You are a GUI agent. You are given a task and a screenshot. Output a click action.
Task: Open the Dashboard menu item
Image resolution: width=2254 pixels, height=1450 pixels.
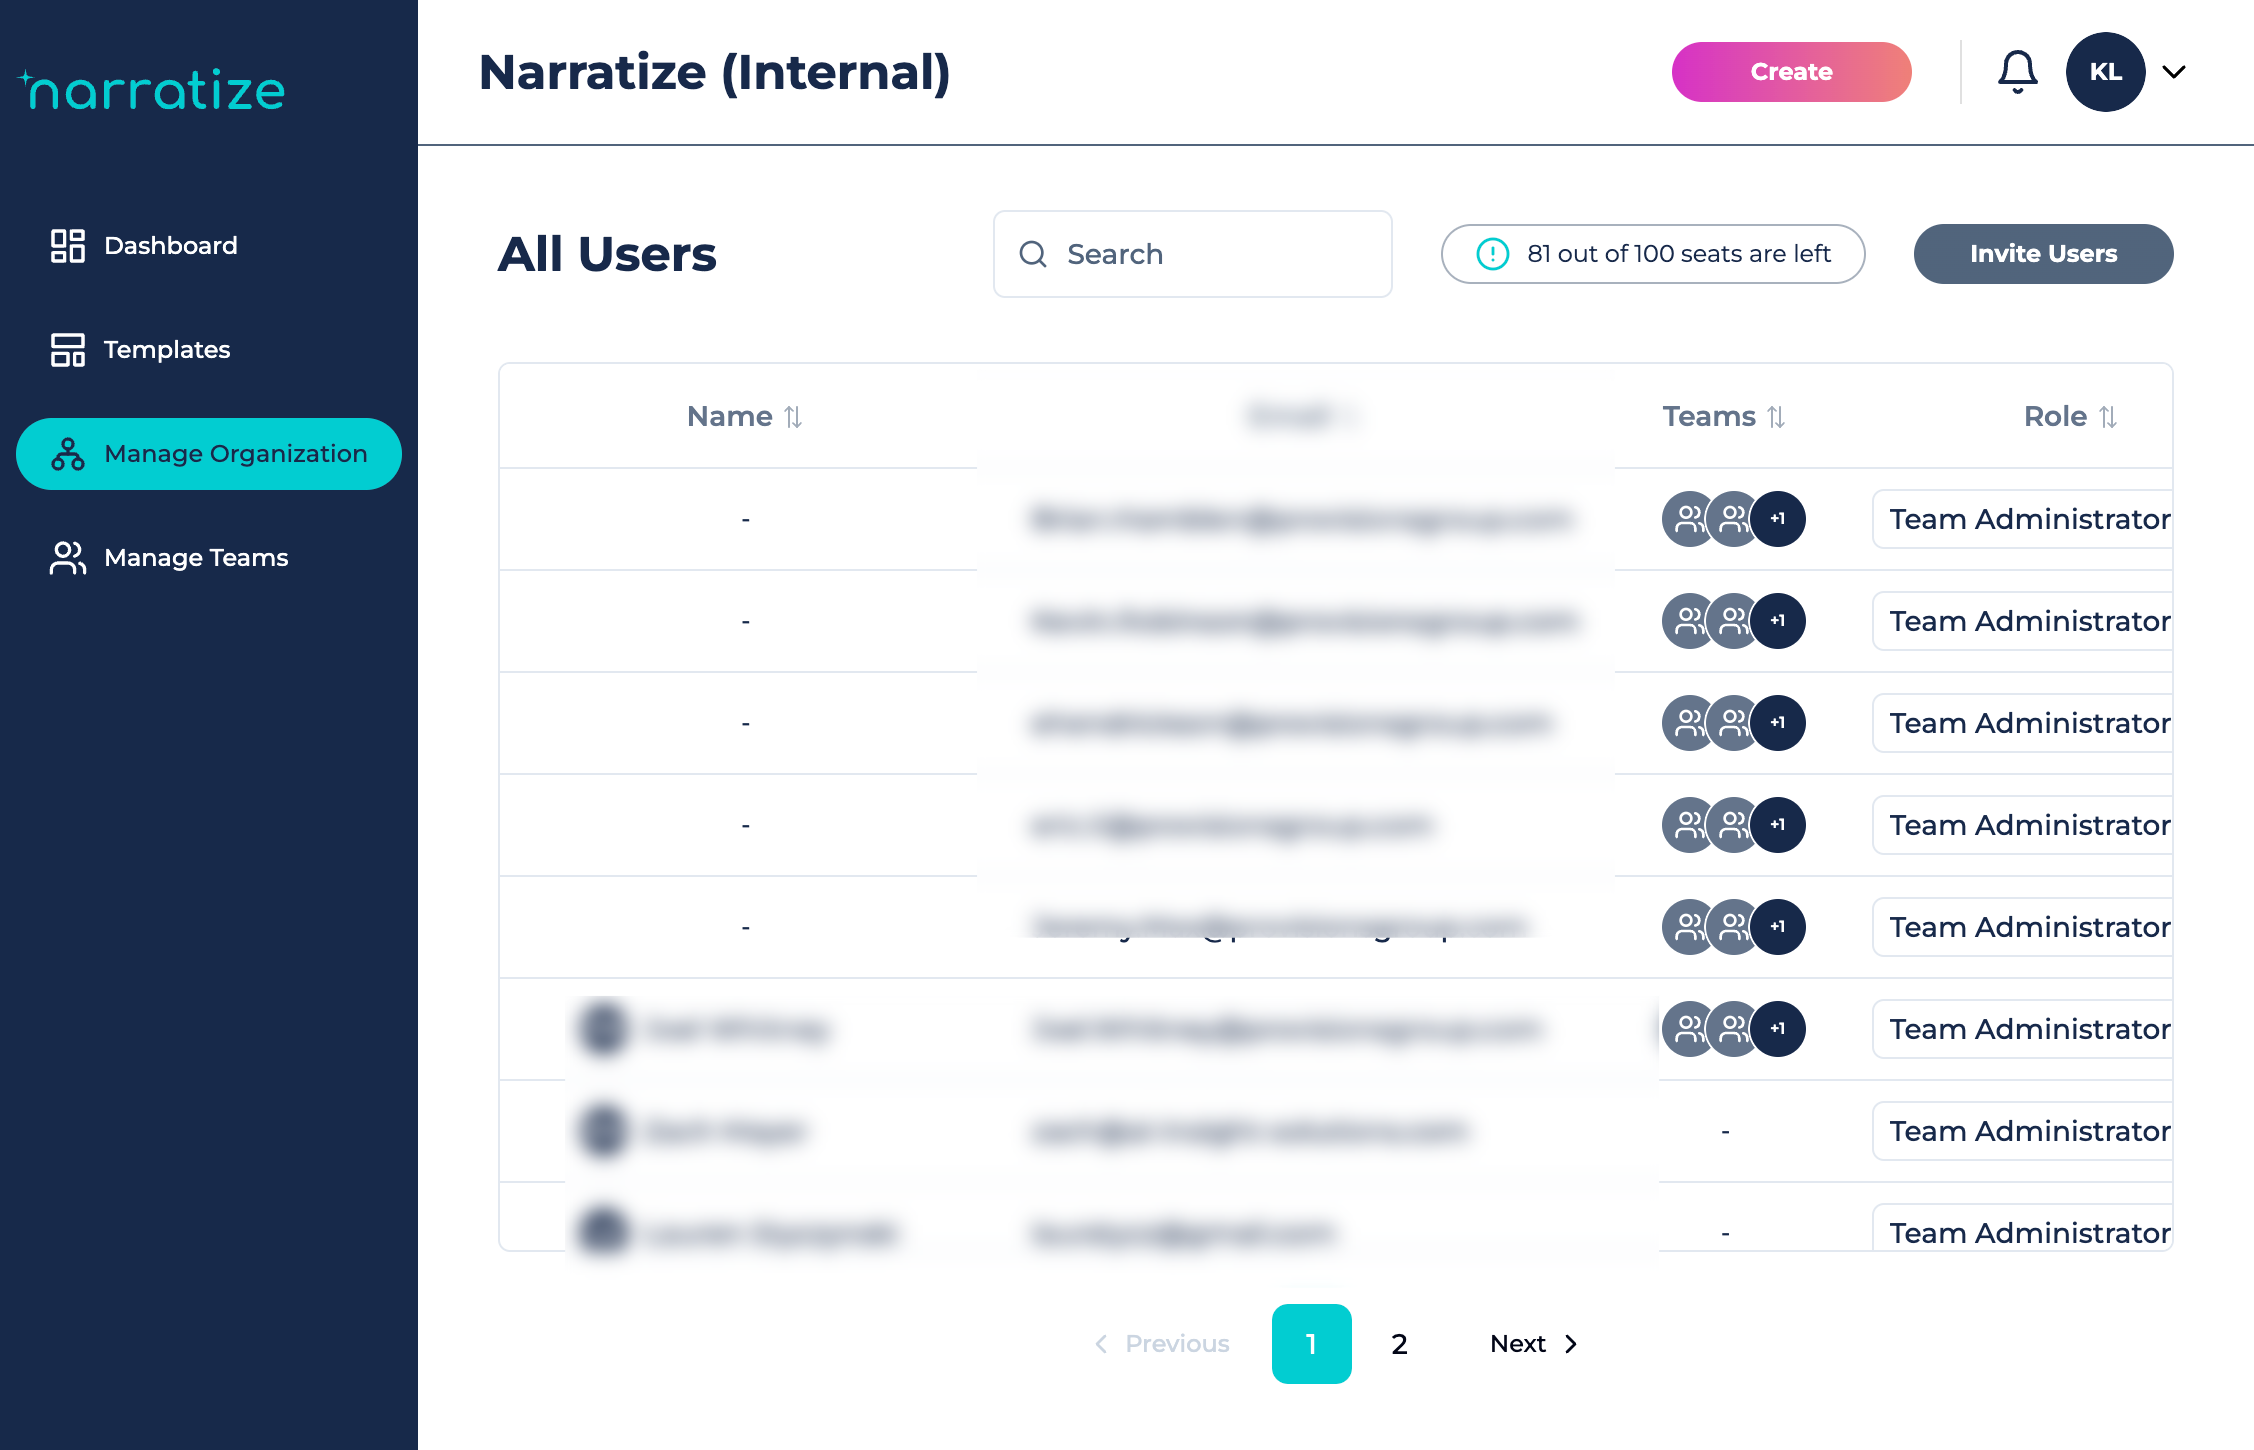(x=171, y=246)
